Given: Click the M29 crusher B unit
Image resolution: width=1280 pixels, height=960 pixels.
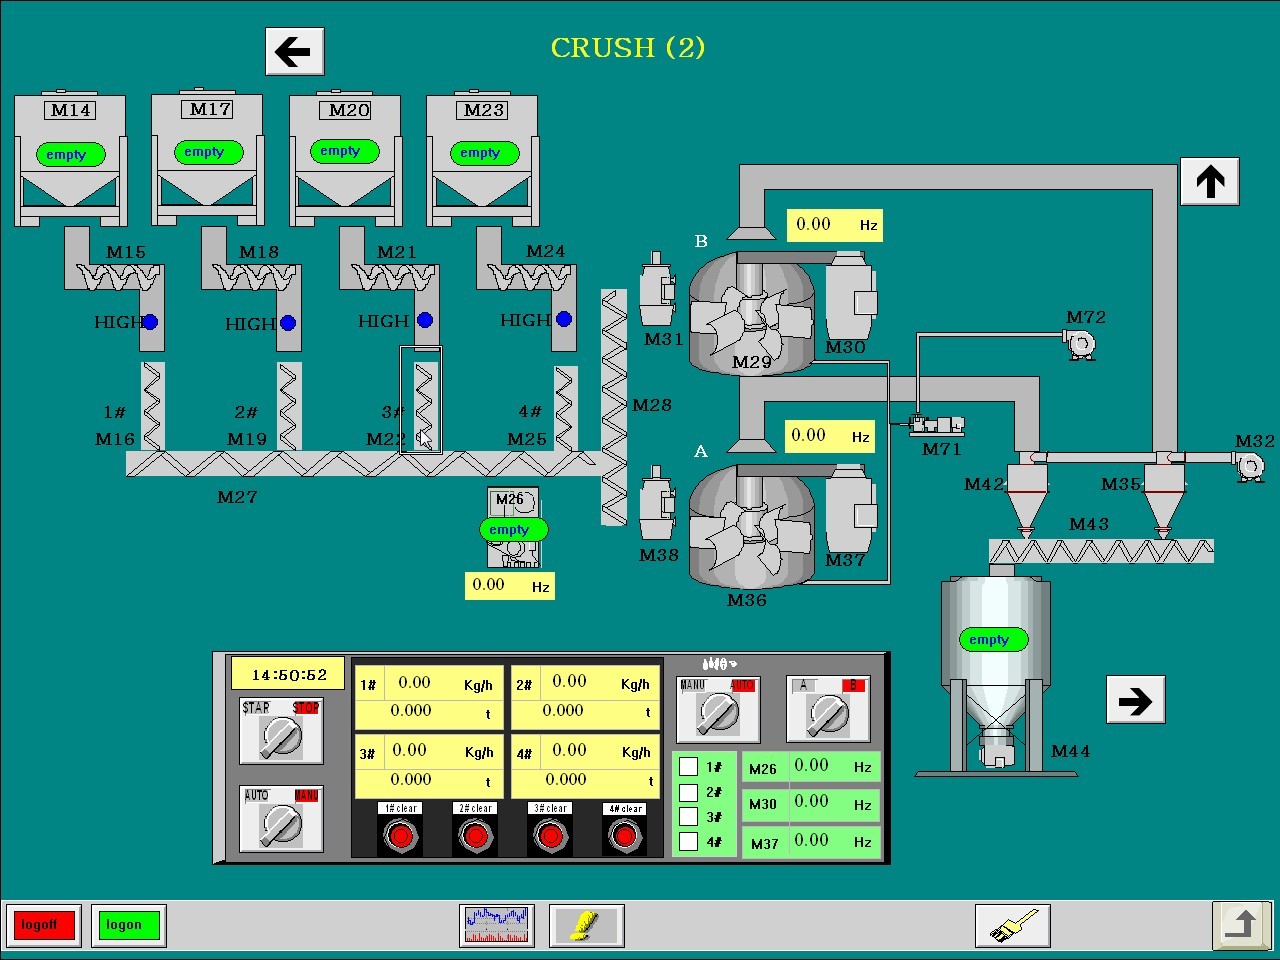Looking at the screenshot, I should (750, 312).
